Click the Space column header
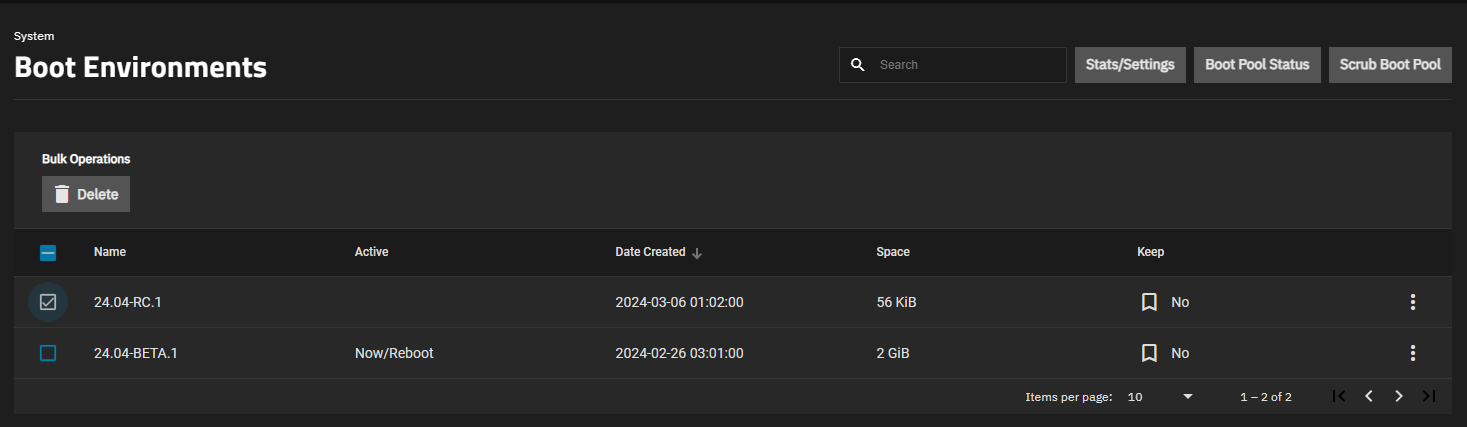 (x=893, y=252)
